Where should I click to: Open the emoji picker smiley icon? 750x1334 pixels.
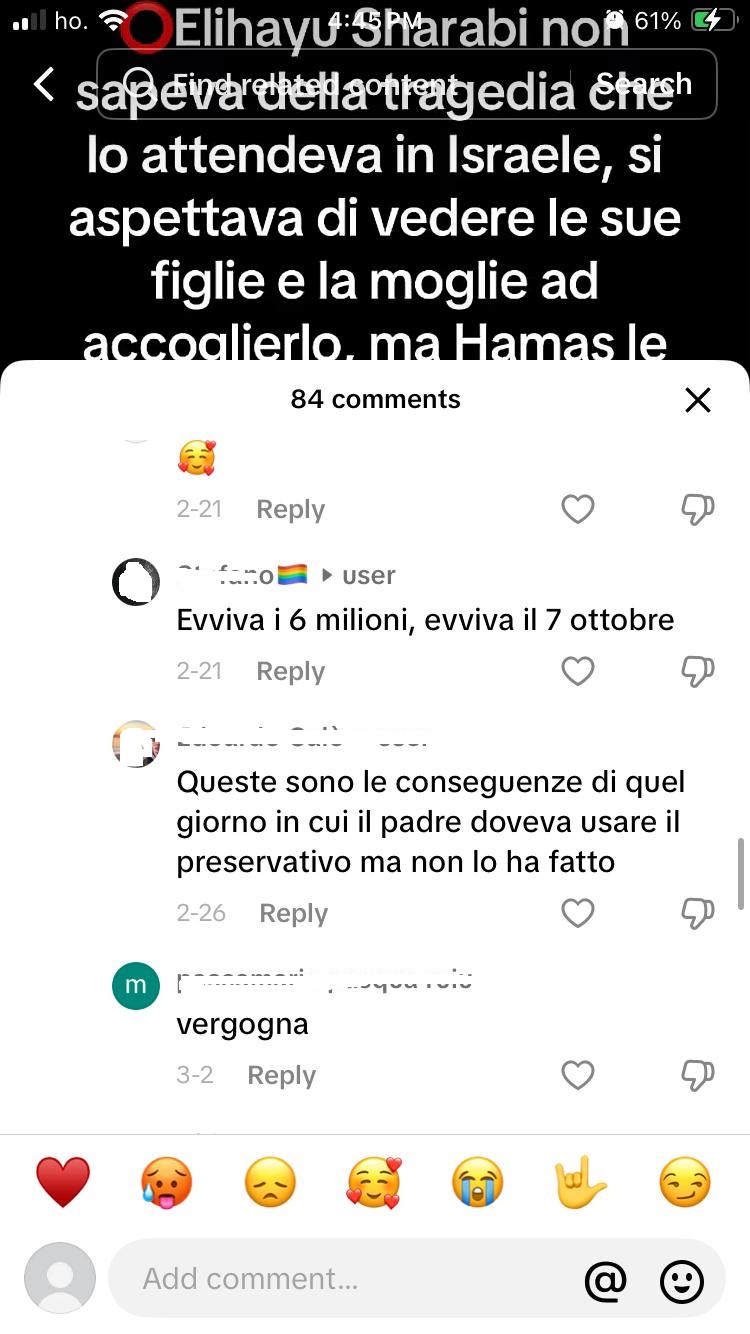pos(682,1280)
